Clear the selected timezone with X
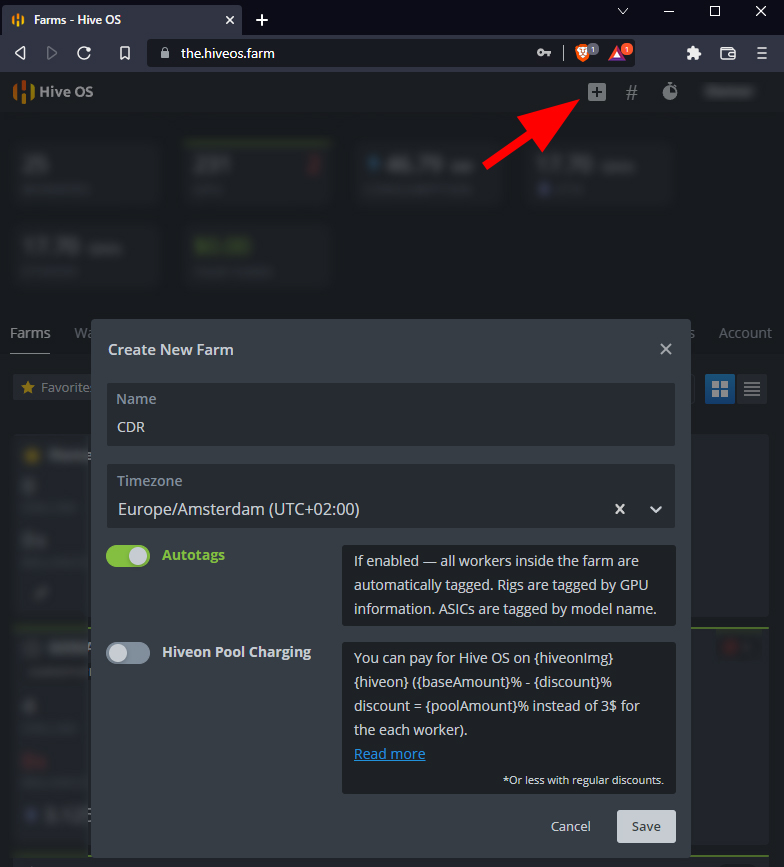784x867 pixels. (620, 509)
